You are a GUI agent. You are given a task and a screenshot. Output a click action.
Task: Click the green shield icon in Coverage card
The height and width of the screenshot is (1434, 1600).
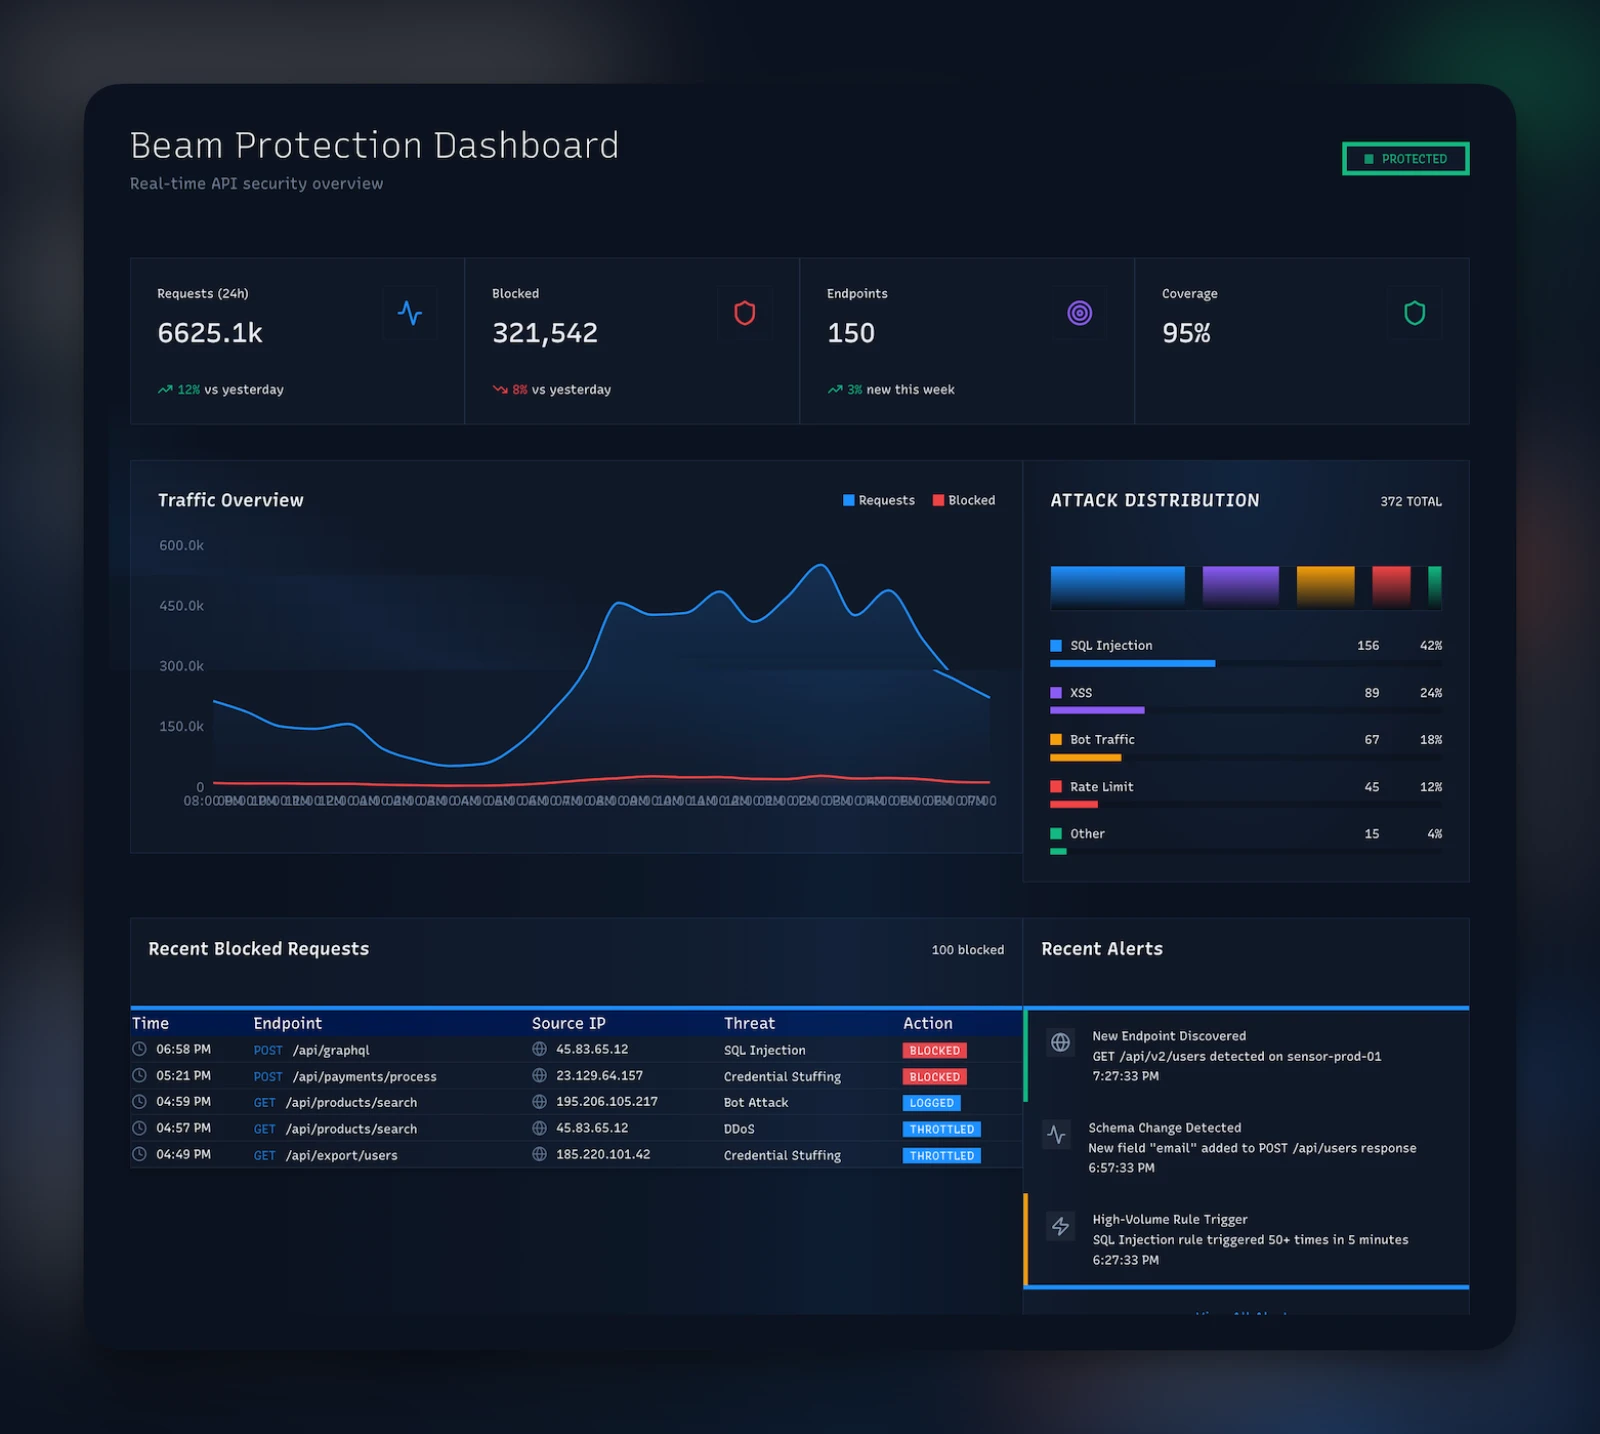click(1415, 313)
